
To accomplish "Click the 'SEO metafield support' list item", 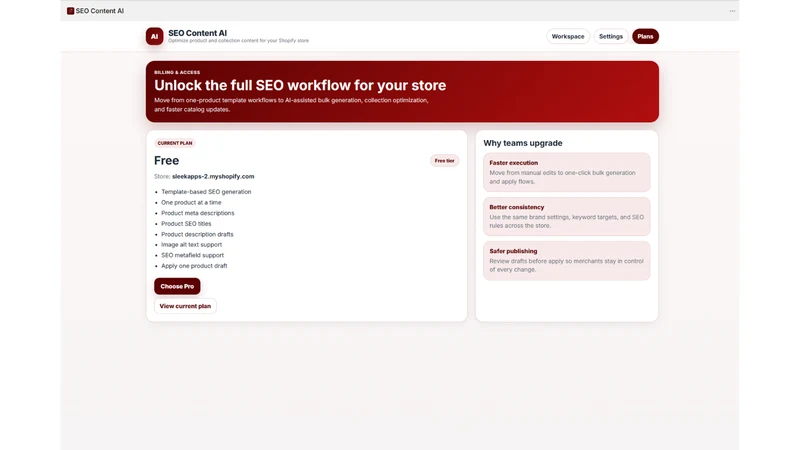I will point(192,255).
